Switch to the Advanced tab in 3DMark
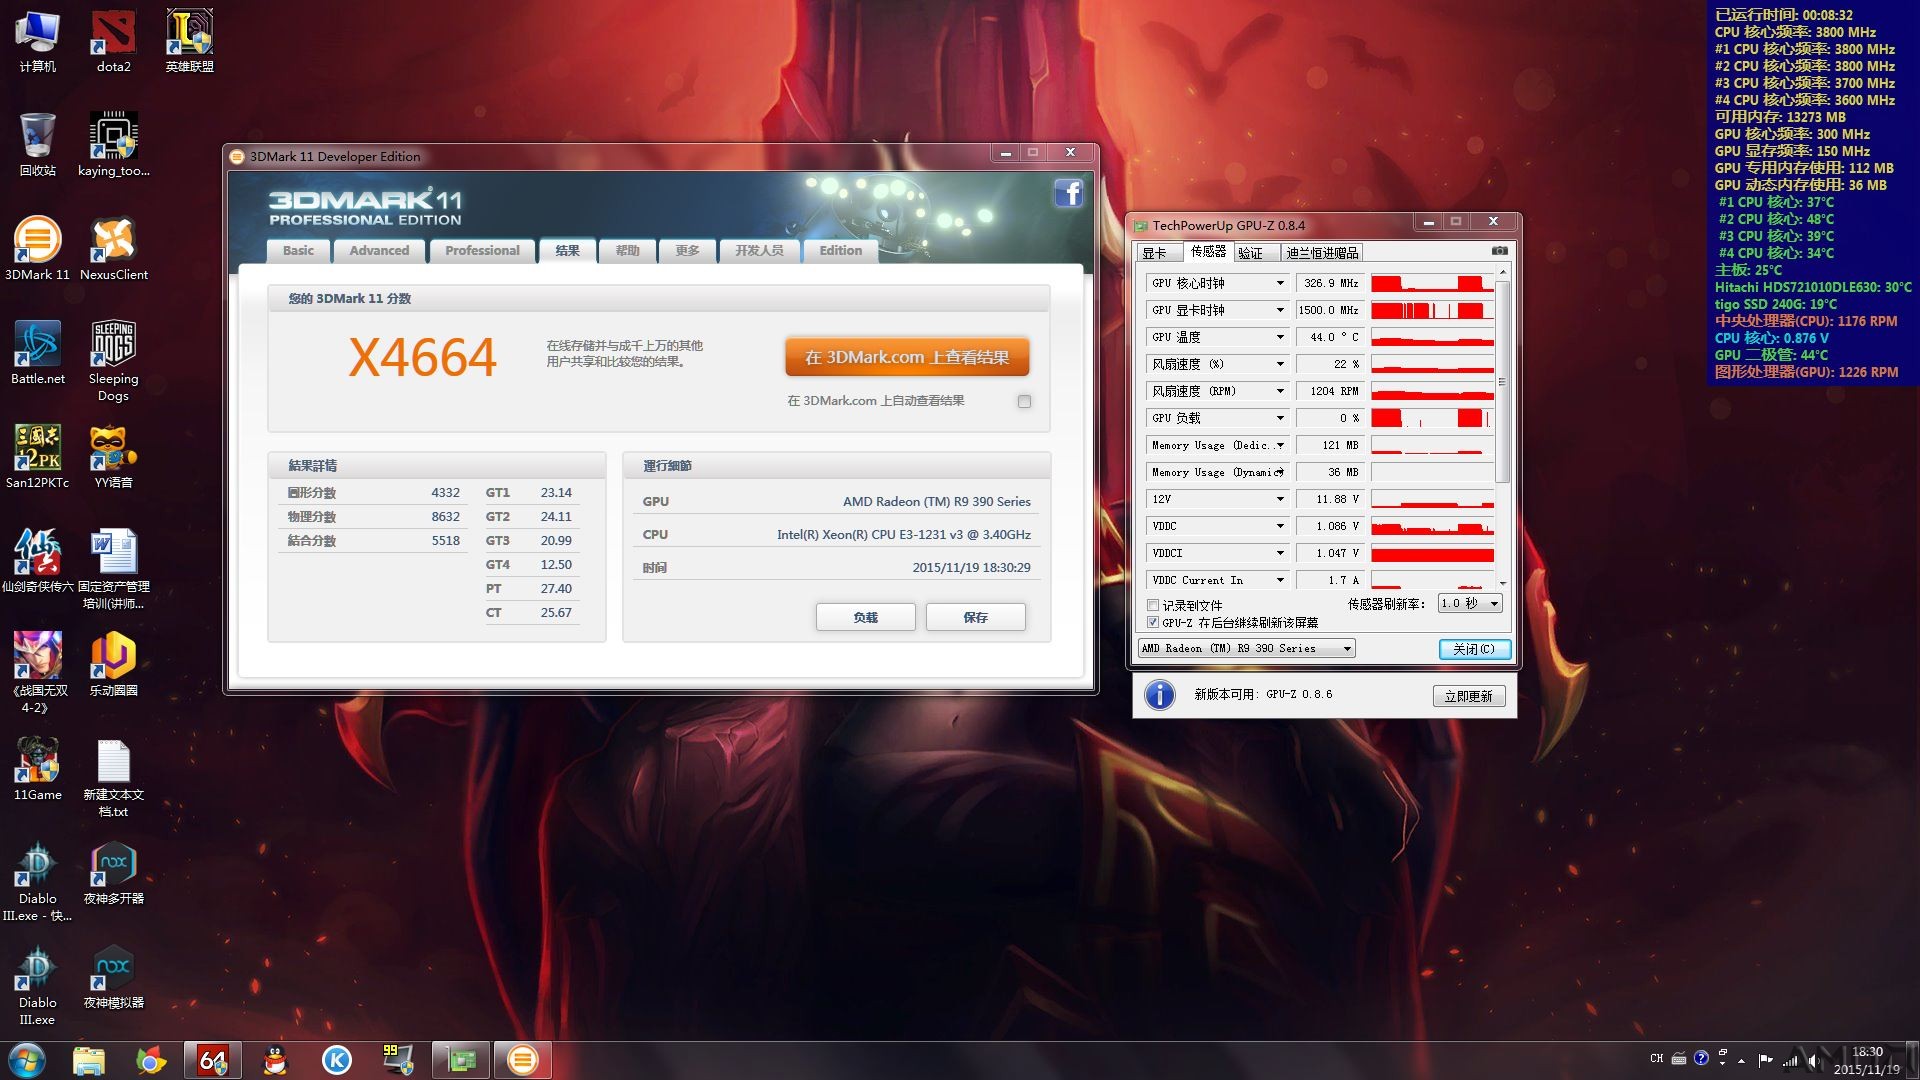Image resolution: width=1920 pixels, height=1080 pixels. click(x=379, y=250)
